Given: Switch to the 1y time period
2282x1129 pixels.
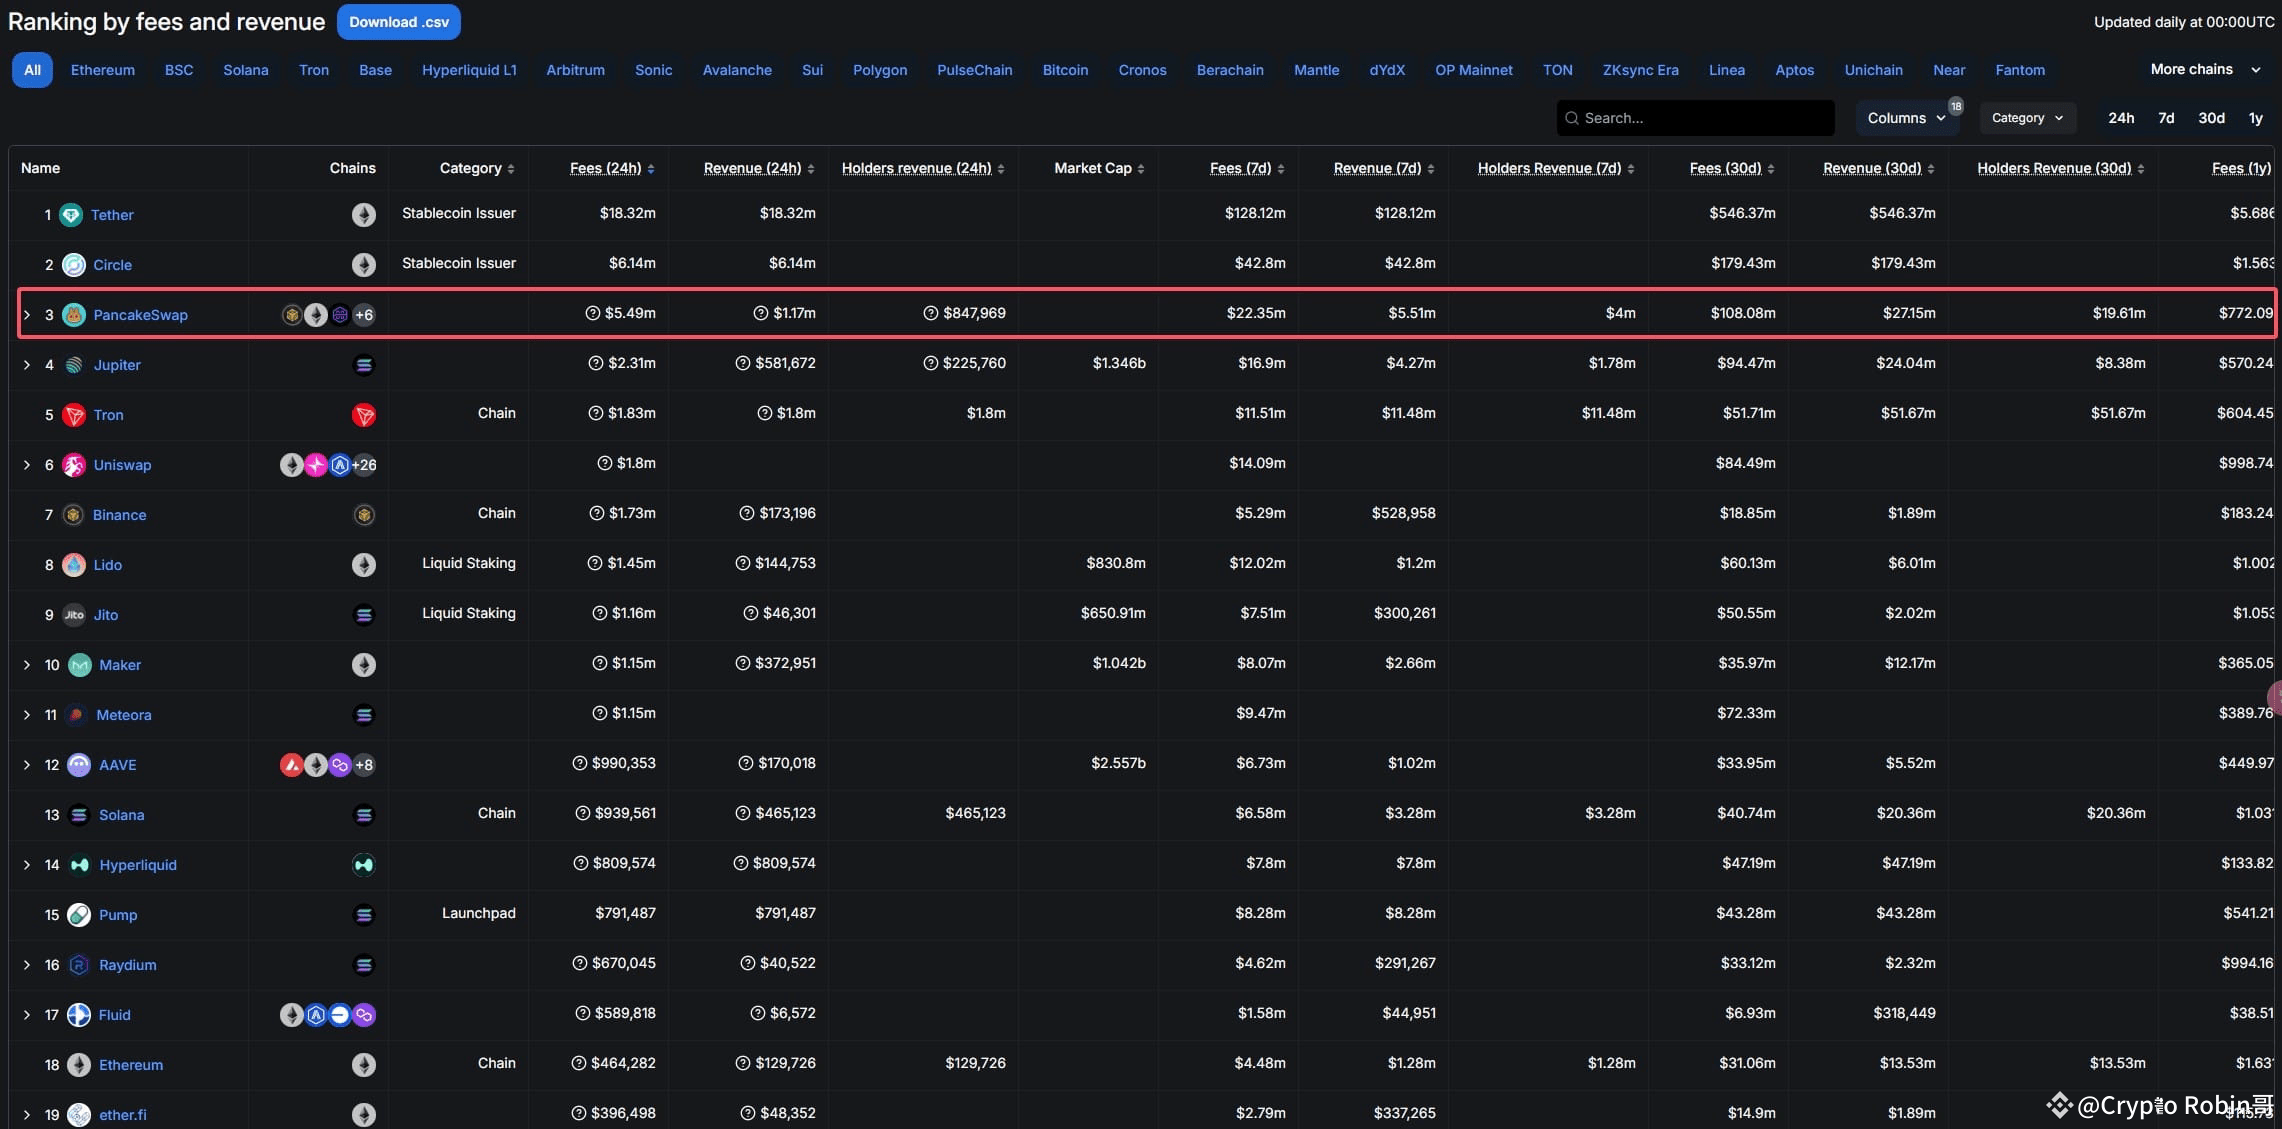Looking at the screenshot, I should (x=2255, y=118).
